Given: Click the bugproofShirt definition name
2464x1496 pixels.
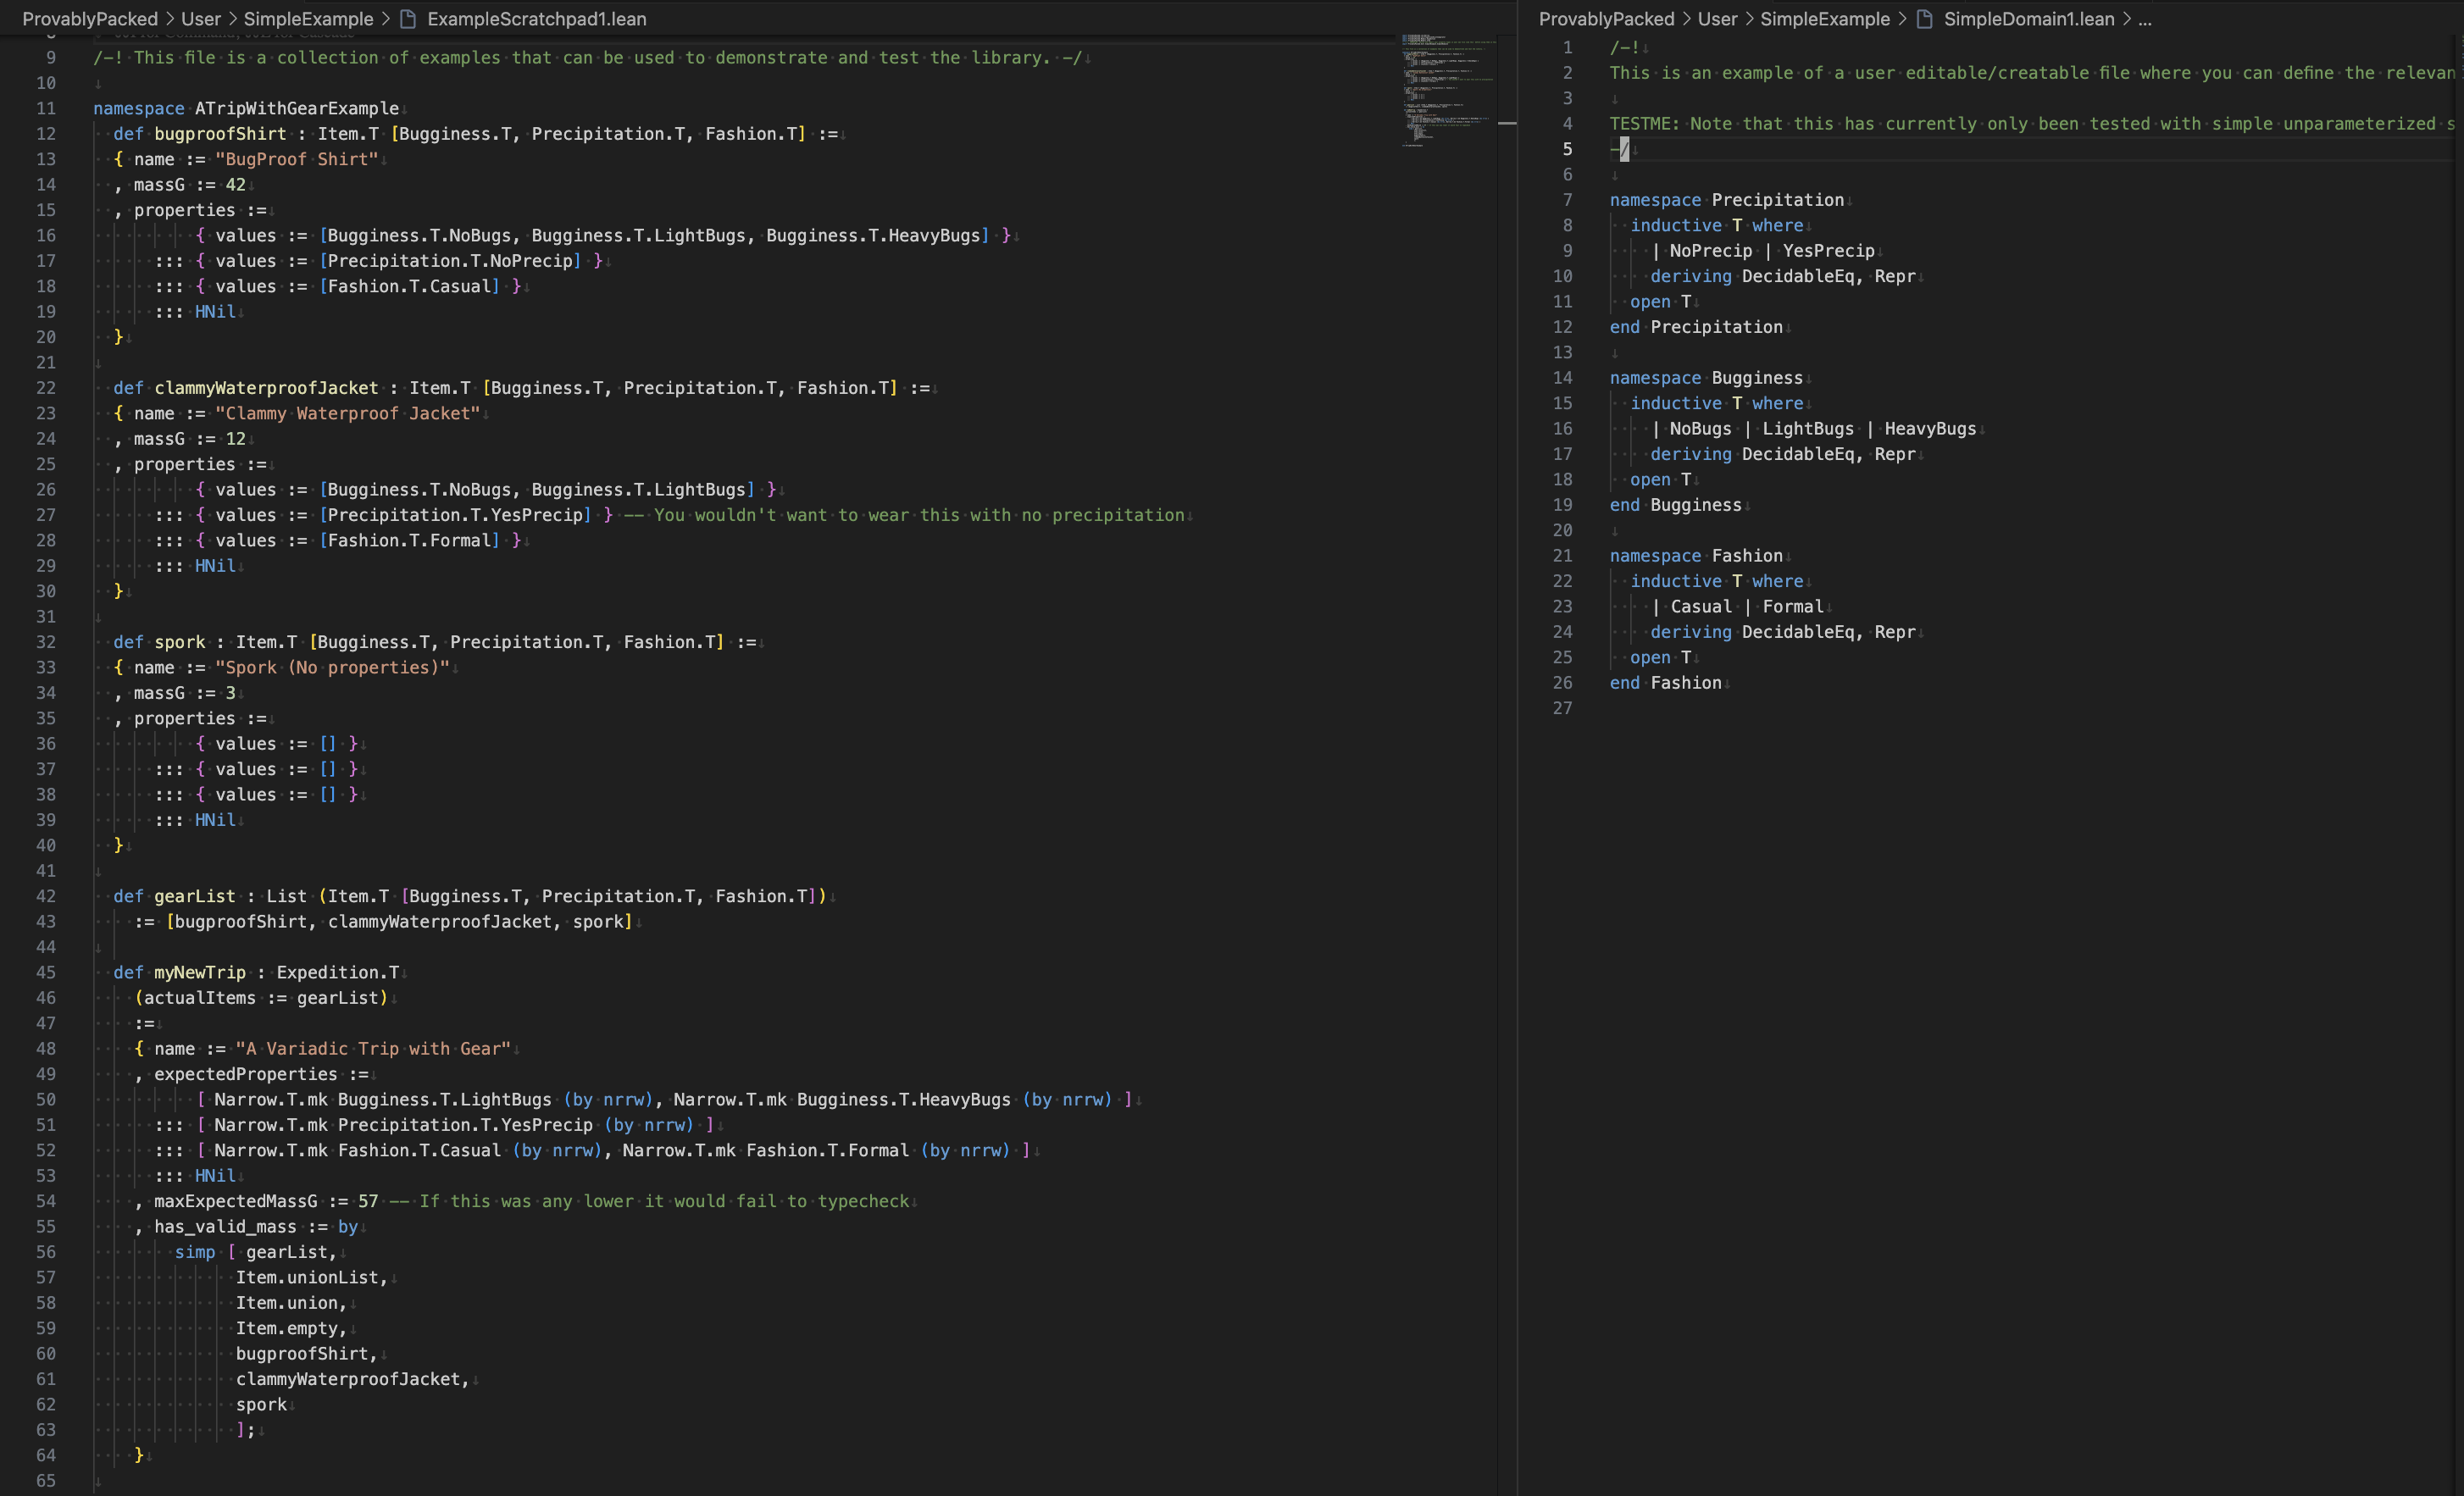Looking at the screenshot, I should pyautogui.click(x=220, y=134).
